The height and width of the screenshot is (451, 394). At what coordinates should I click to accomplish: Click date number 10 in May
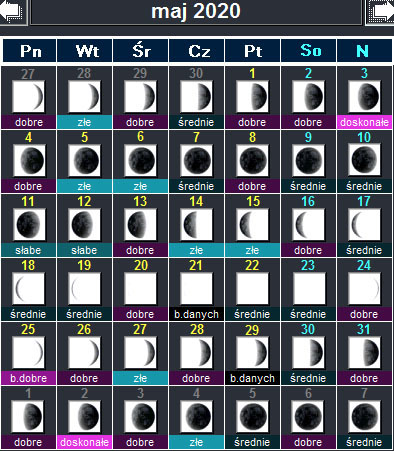(x=364, y=137)
